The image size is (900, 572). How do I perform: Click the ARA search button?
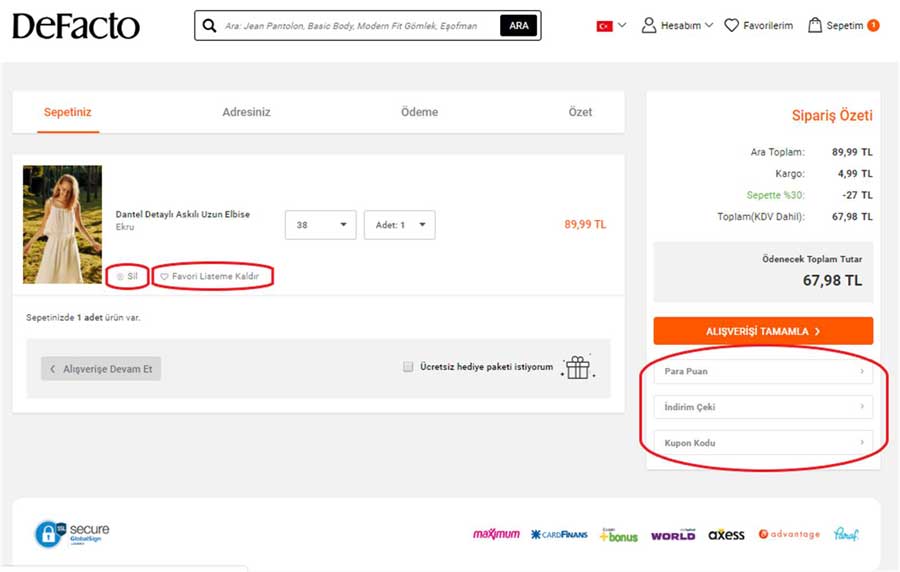point(518,26)
